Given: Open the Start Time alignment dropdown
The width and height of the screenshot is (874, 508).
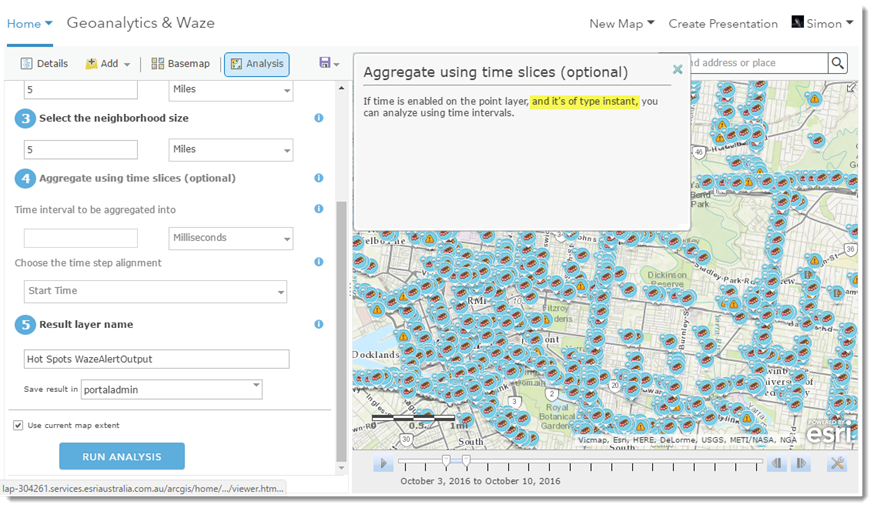Looking at the screenshot, I should pos(156,292).
